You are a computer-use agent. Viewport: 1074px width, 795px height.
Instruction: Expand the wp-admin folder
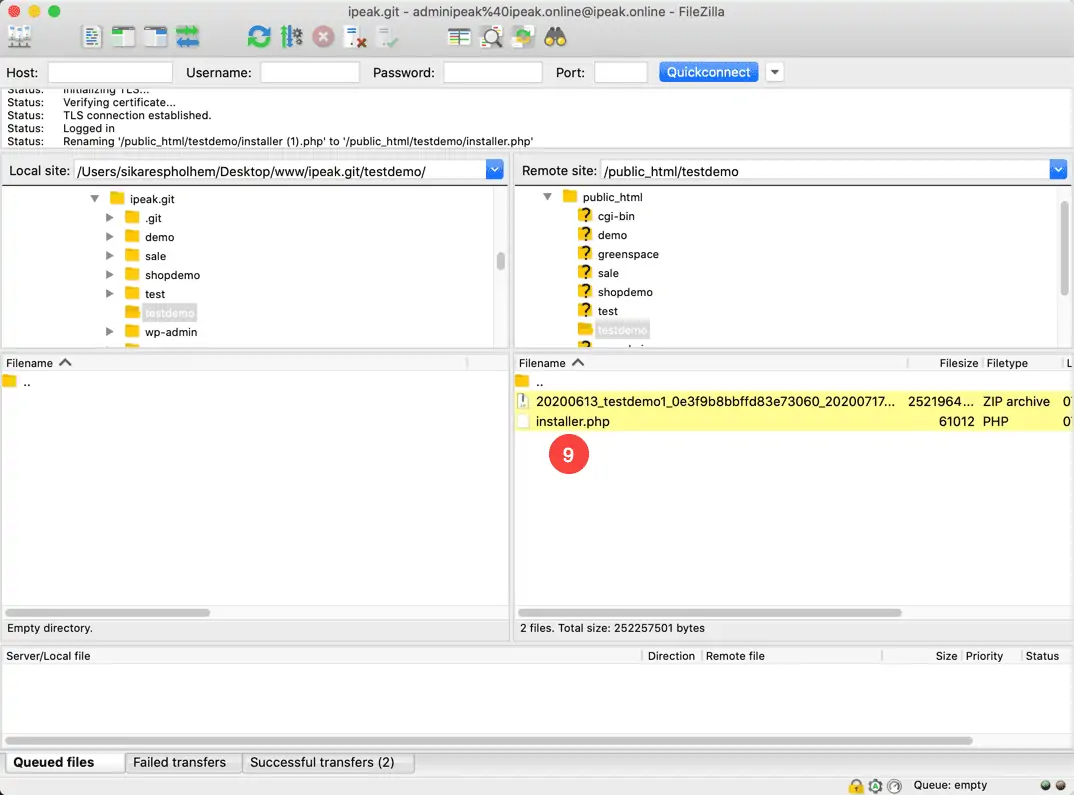pos(110,331)
